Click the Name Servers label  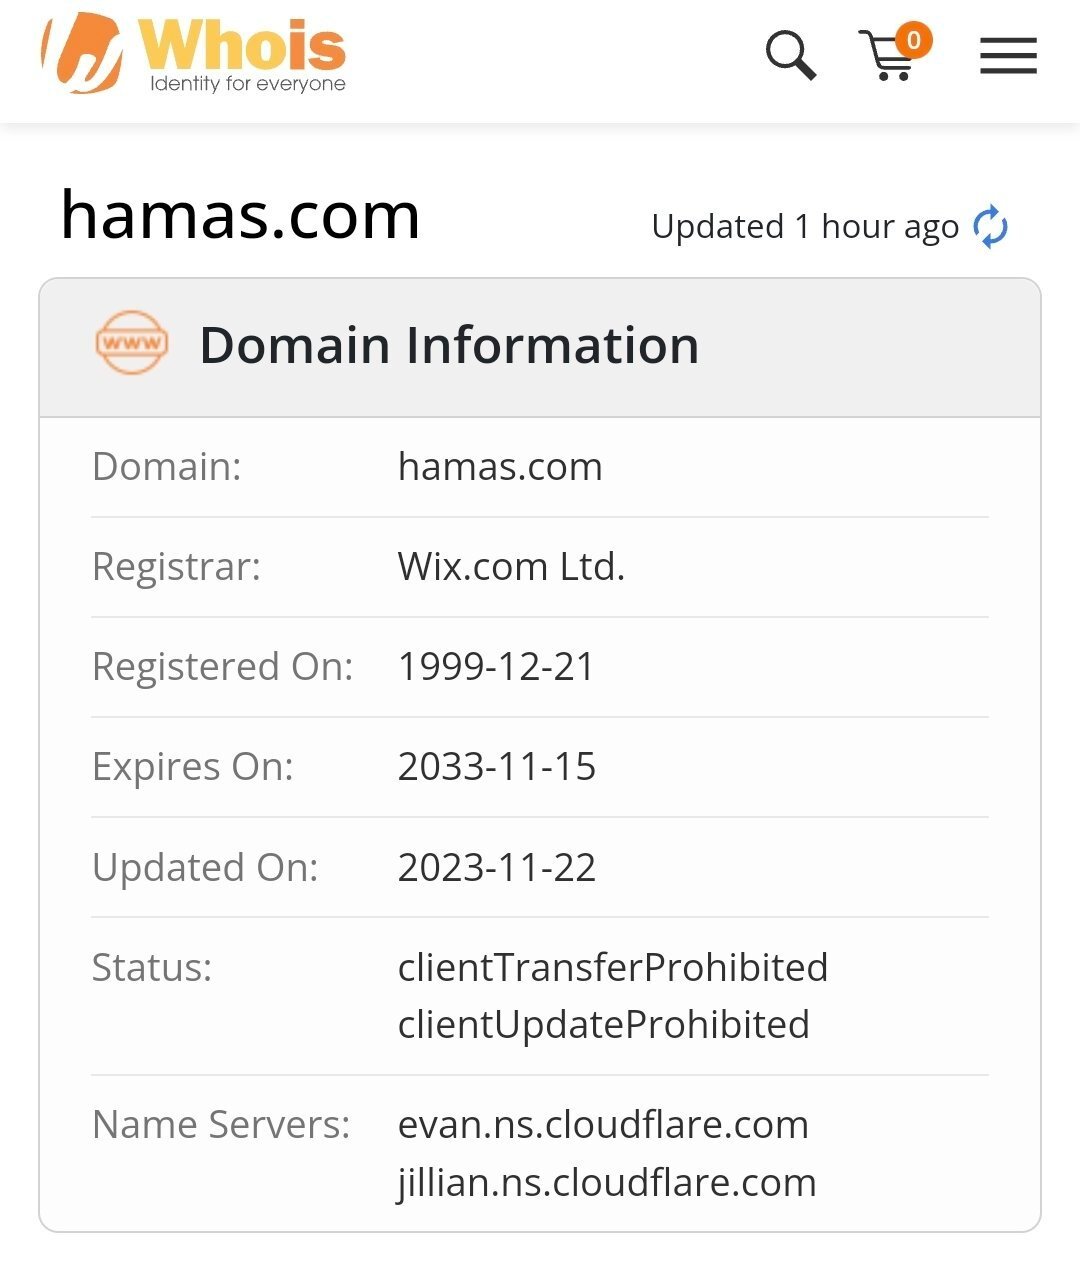coord(221,1125)
